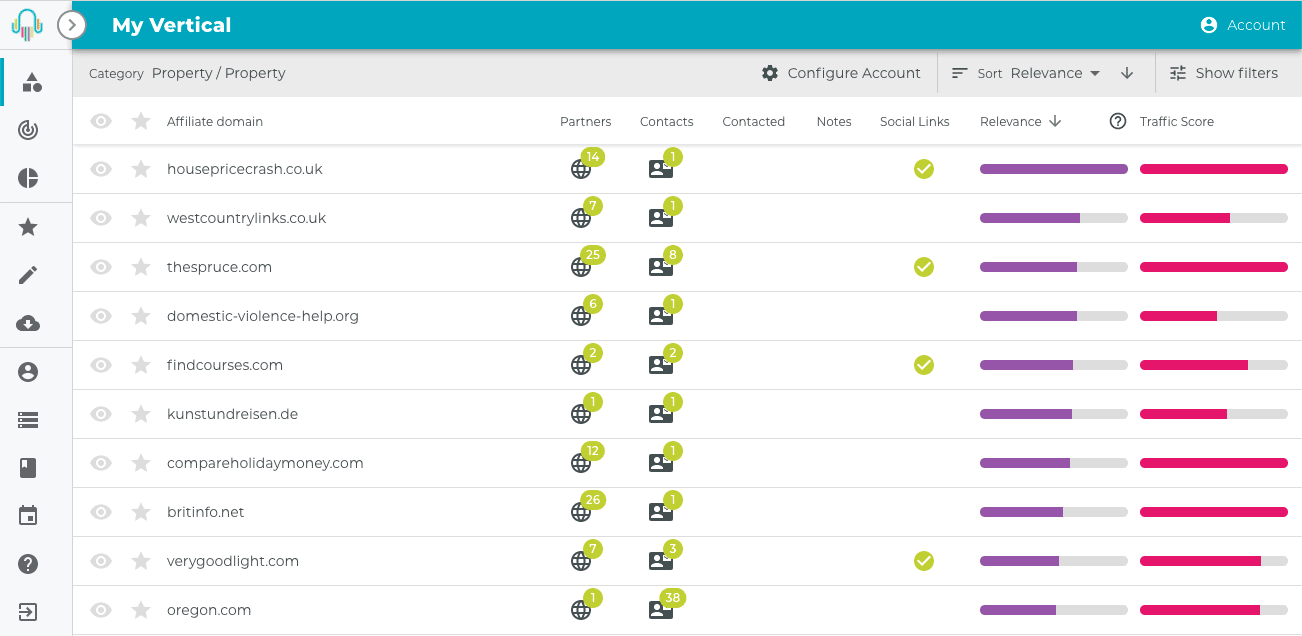Open the pencil edit sidebar icon
The width and height of the screenshot is (1302, 636).
(28, 275)
